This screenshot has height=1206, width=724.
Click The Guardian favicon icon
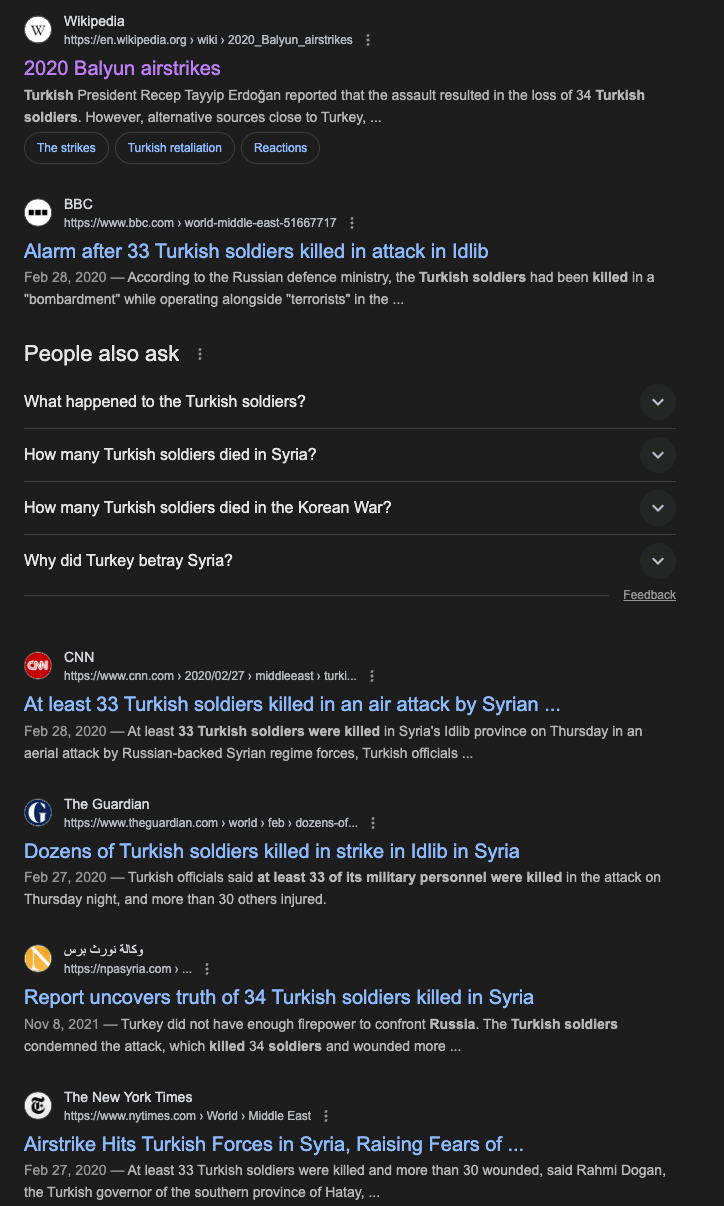[x=38, y=813]
